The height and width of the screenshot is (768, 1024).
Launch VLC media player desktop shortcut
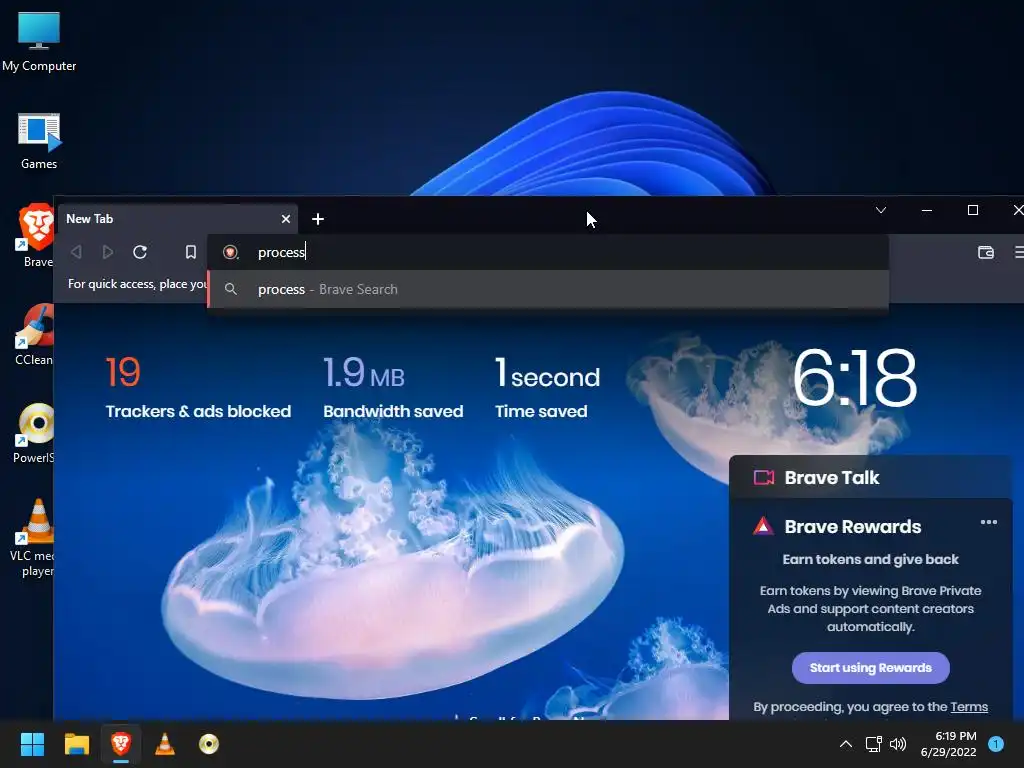point(33,537)
